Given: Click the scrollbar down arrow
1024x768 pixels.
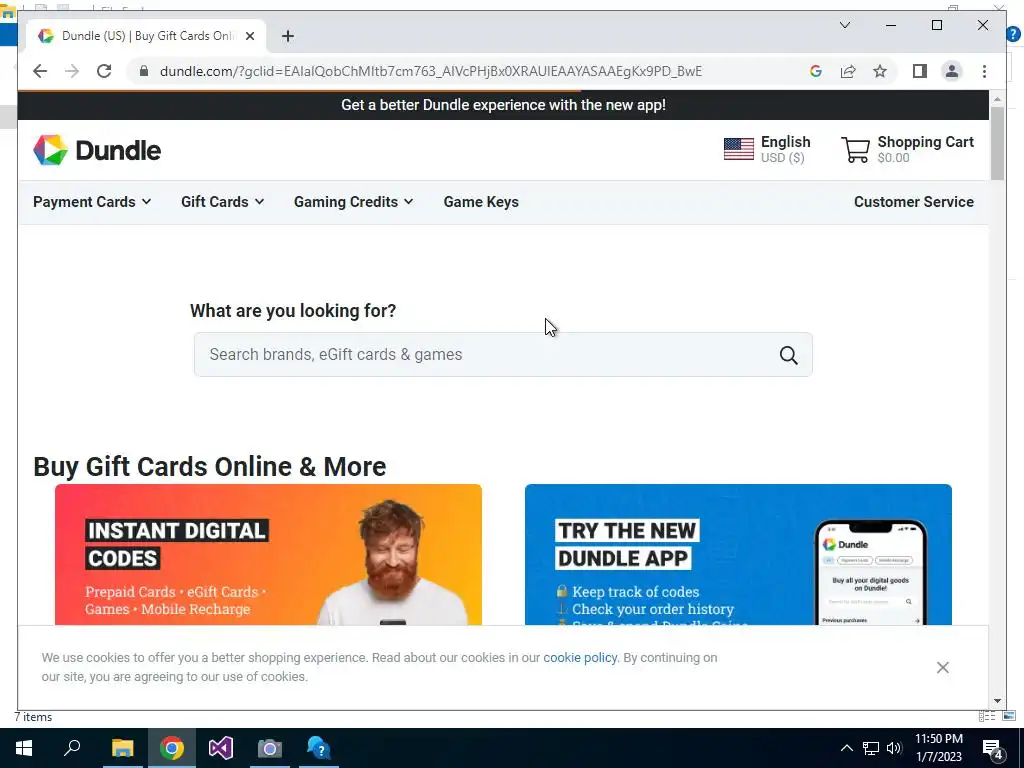Looking at the screenshot, I should click(x=997, y=701).
